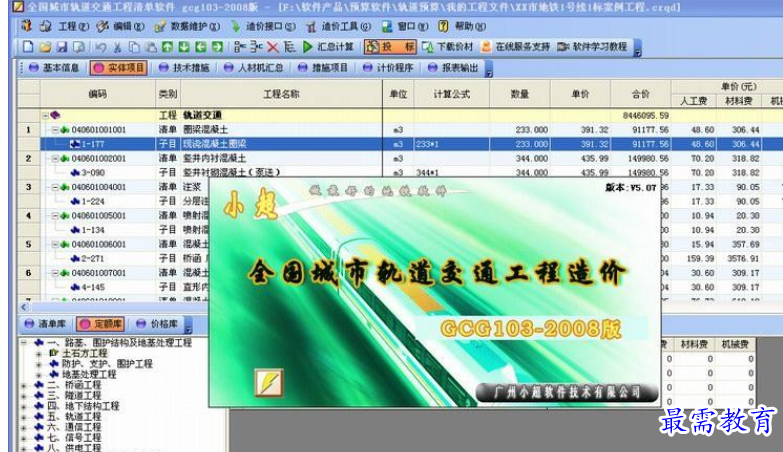Click the insert-child-row tree icon

coord(256,47)
